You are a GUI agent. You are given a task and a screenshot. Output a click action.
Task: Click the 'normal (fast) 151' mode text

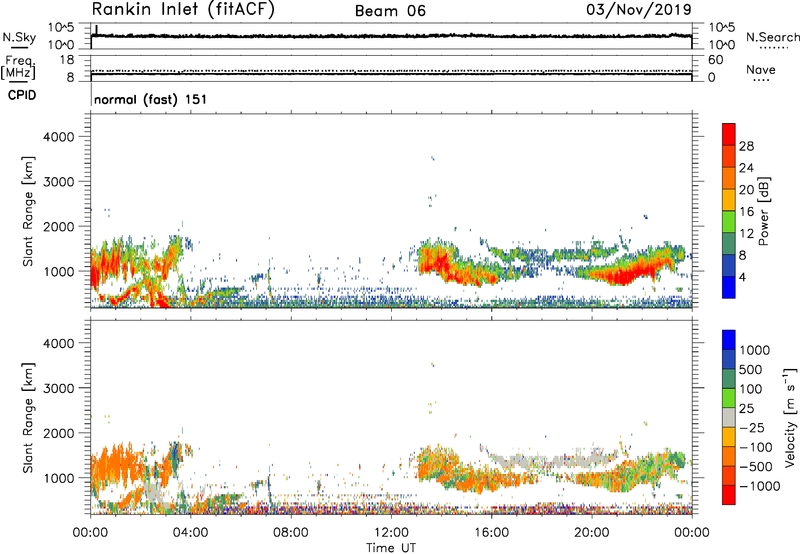coord(151,99)
